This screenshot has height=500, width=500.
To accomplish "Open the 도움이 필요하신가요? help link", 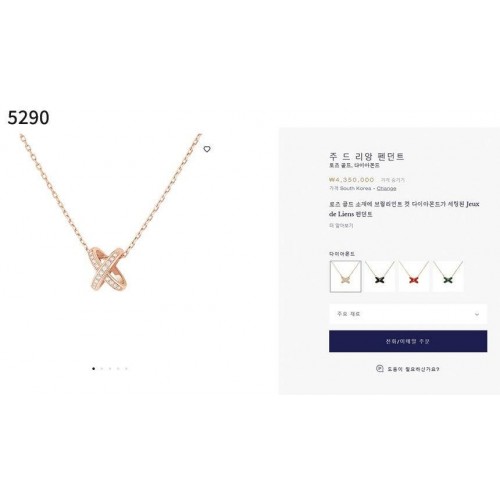I will pos(413,369).
